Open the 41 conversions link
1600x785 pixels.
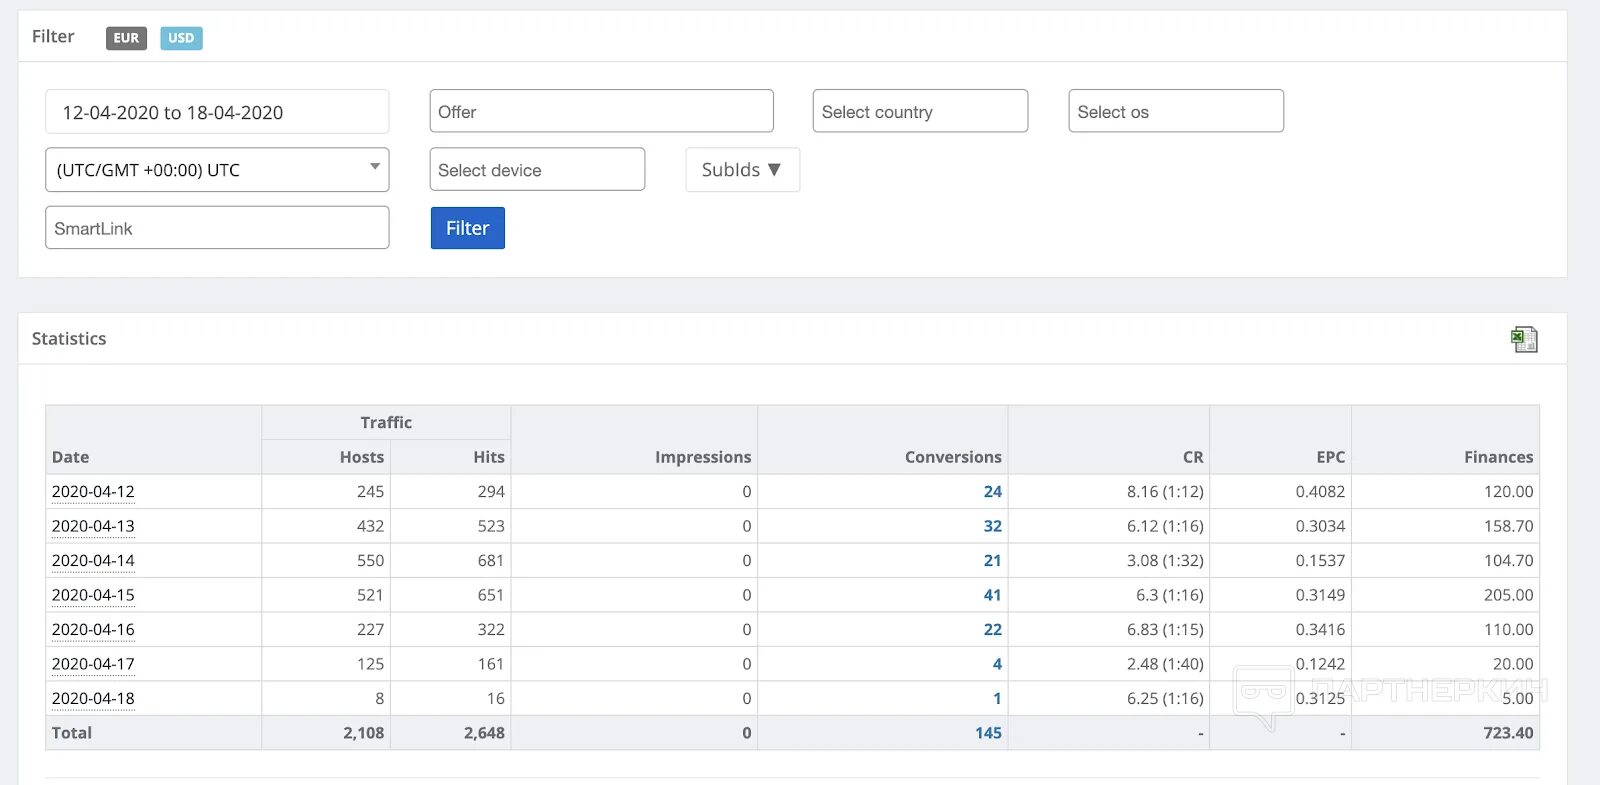pos(992,595)
